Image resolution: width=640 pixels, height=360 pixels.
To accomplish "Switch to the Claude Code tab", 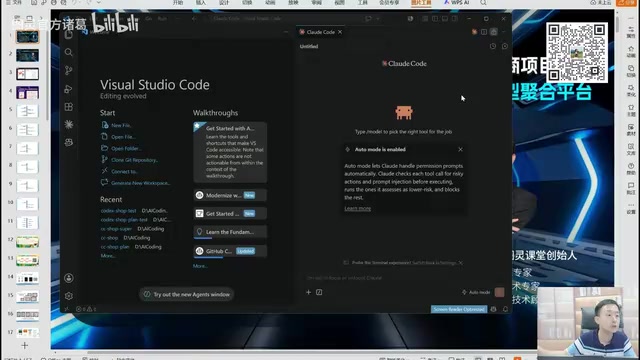I will (x=321, y=32).
